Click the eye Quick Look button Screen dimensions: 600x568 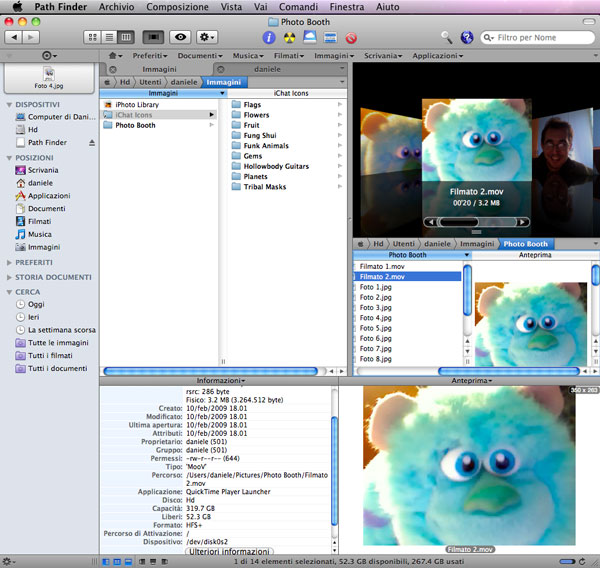point(180,37)
